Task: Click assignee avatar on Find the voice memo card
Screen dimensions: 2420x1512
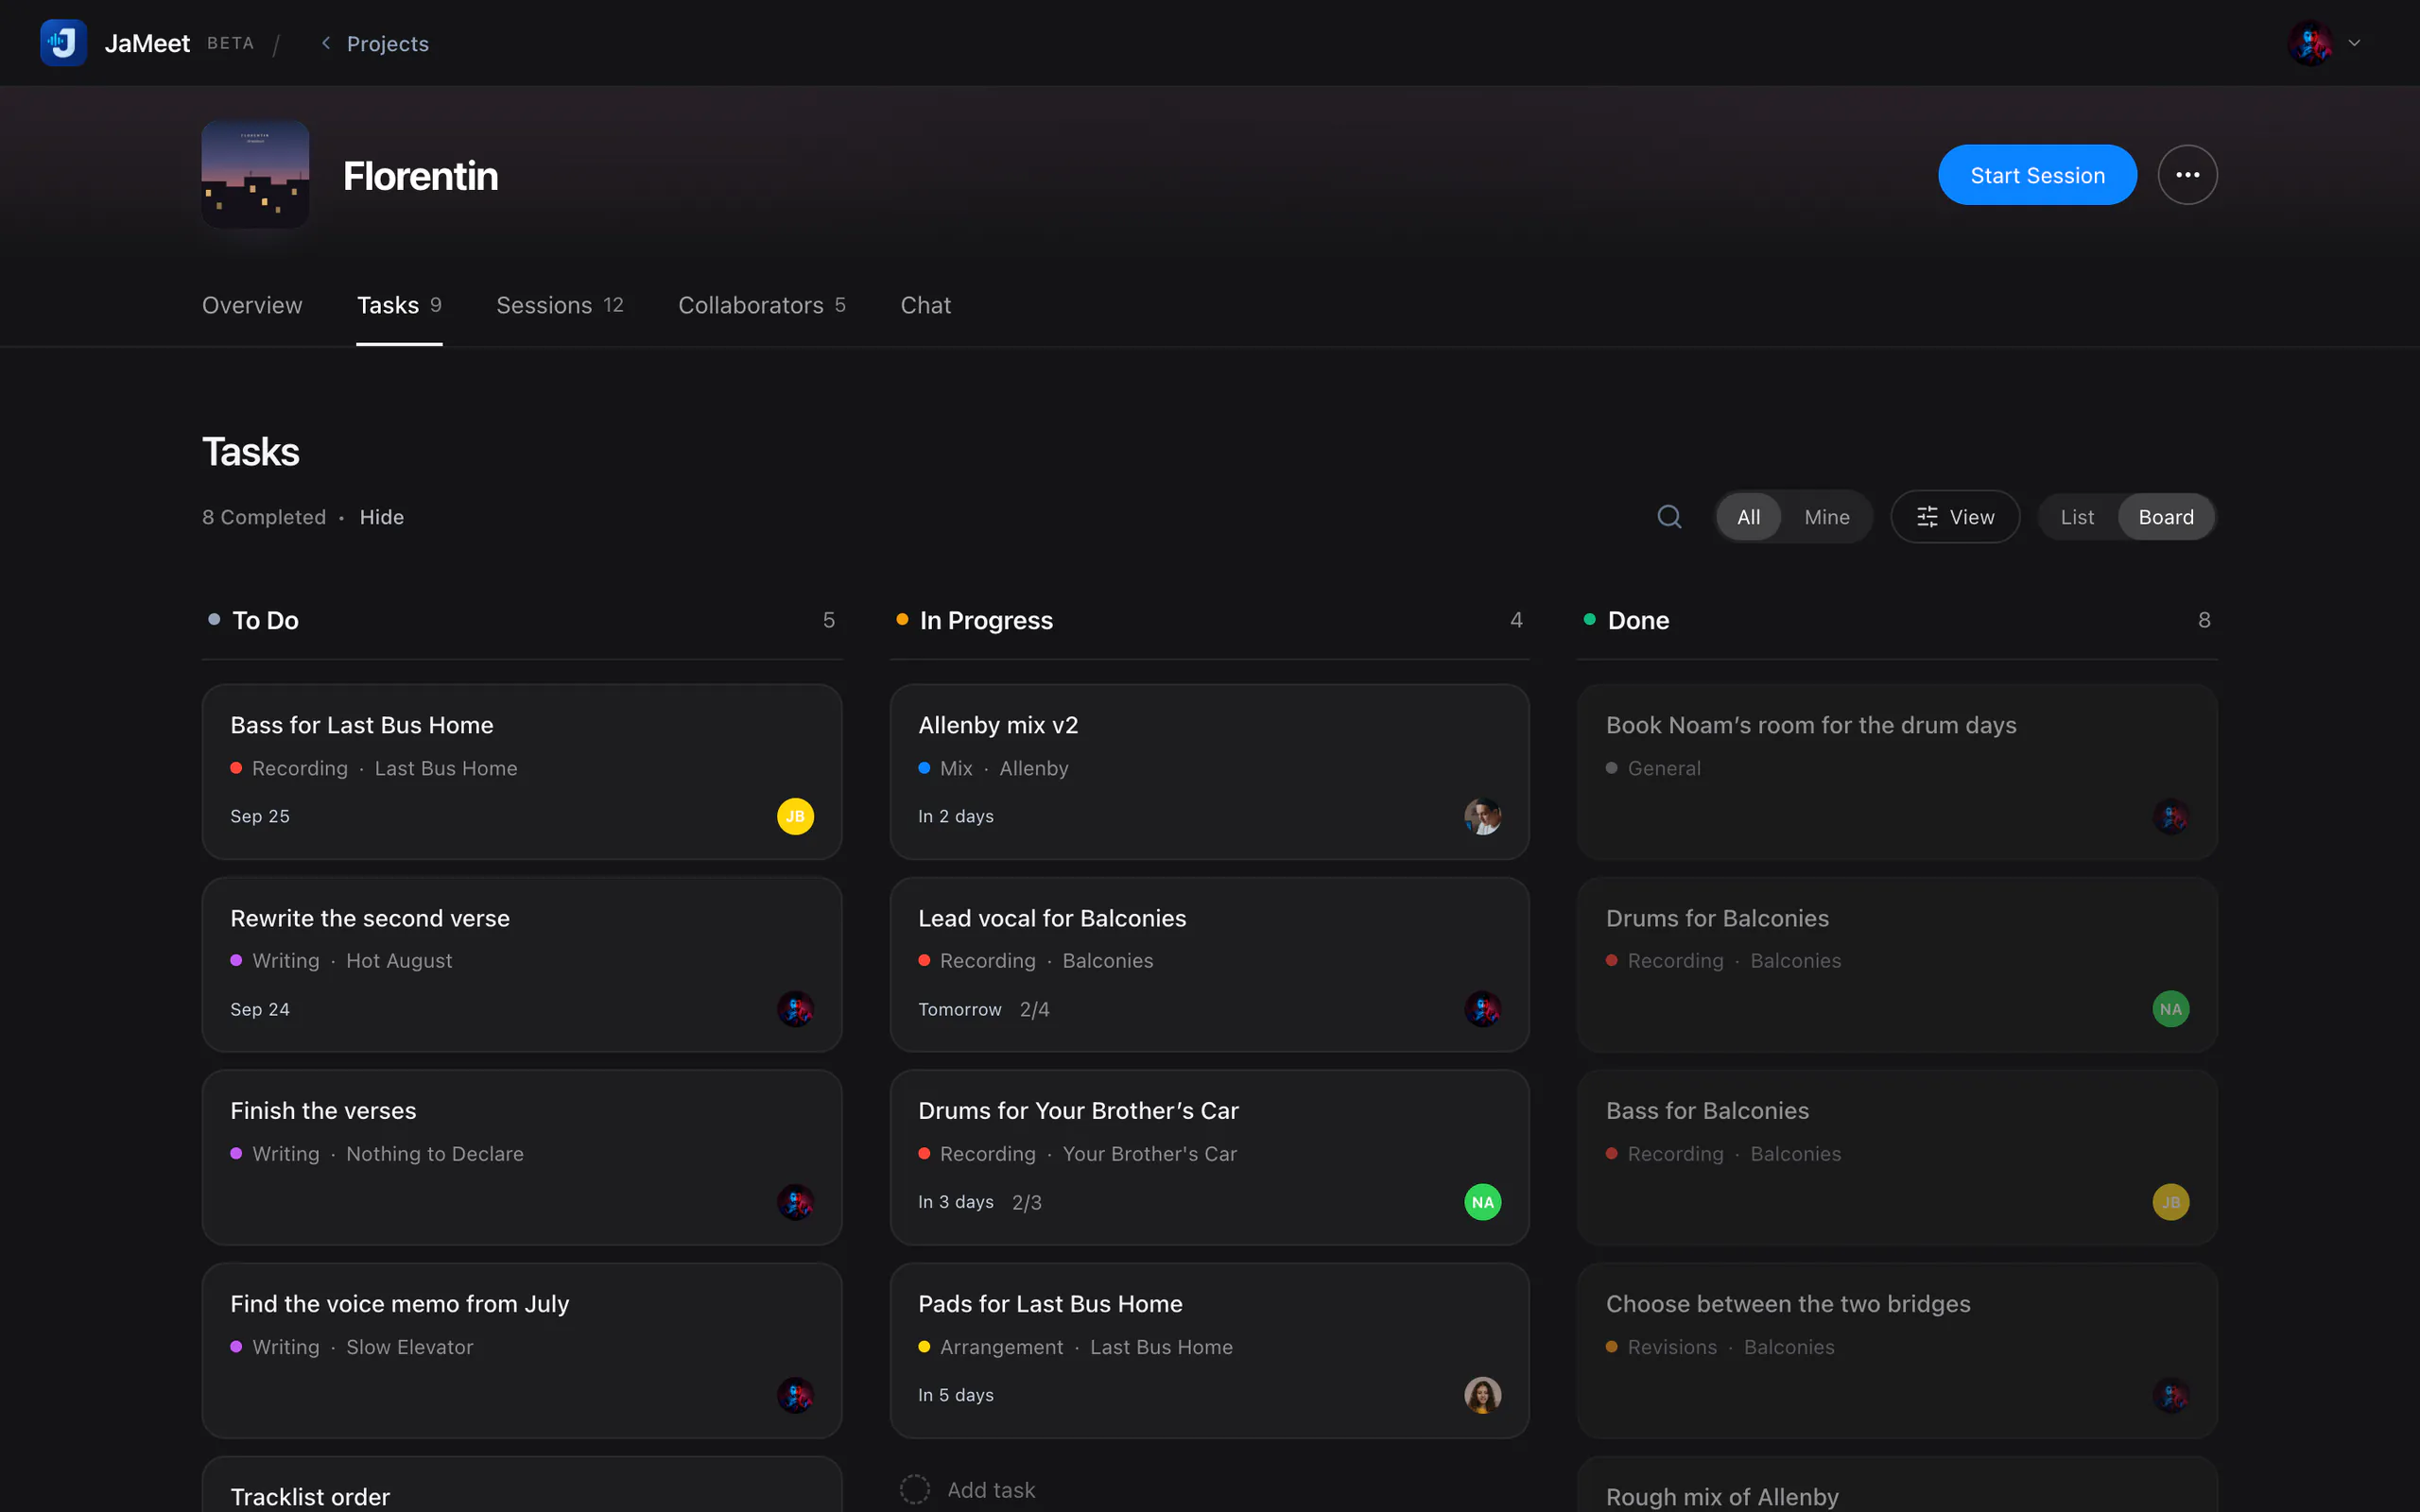Action: pyautogui.click(x=795, y=1395)
